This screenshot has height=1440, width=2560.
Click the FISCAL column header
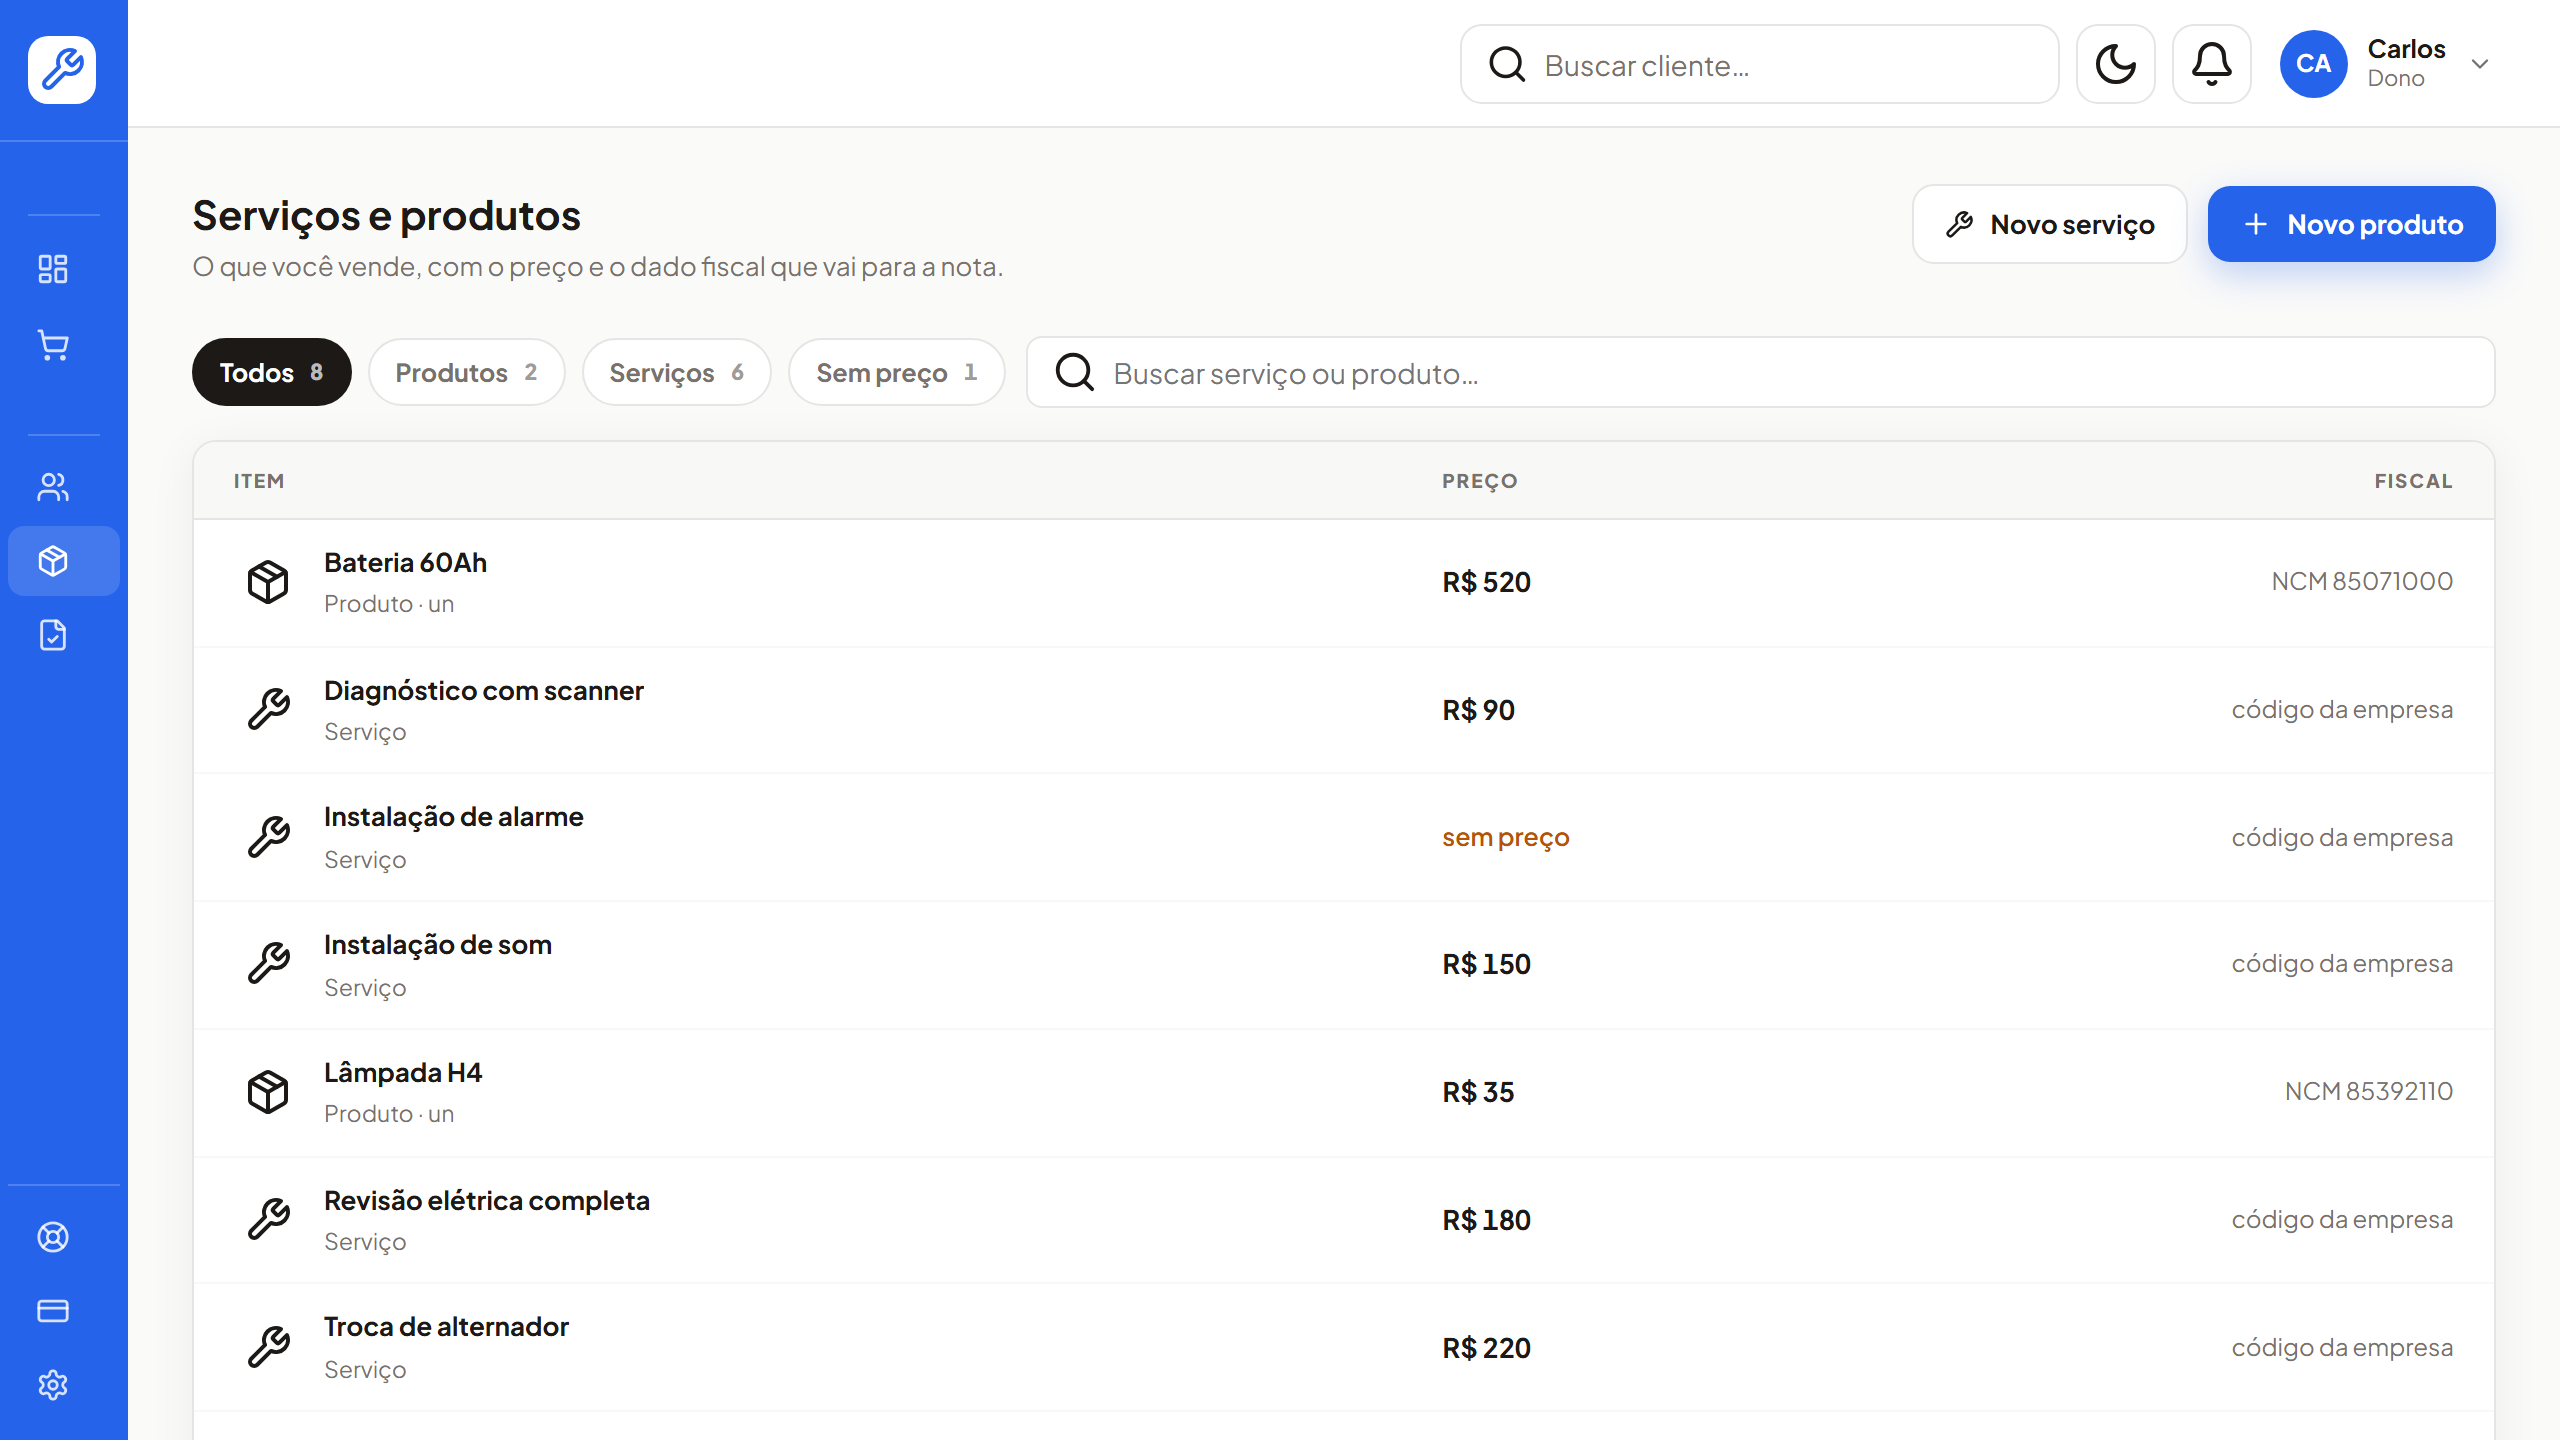pos(2414,481)
